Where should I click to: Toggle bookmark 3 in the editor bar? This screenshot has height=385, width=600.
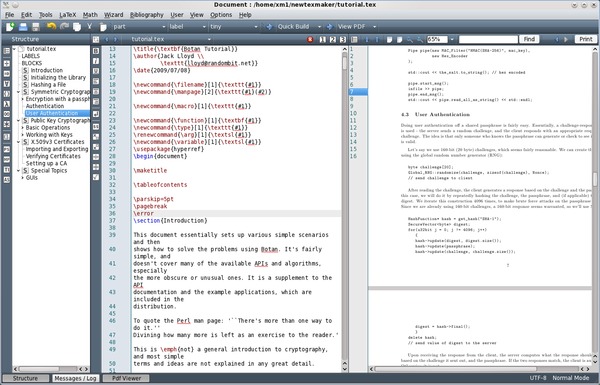coord(343,39)
